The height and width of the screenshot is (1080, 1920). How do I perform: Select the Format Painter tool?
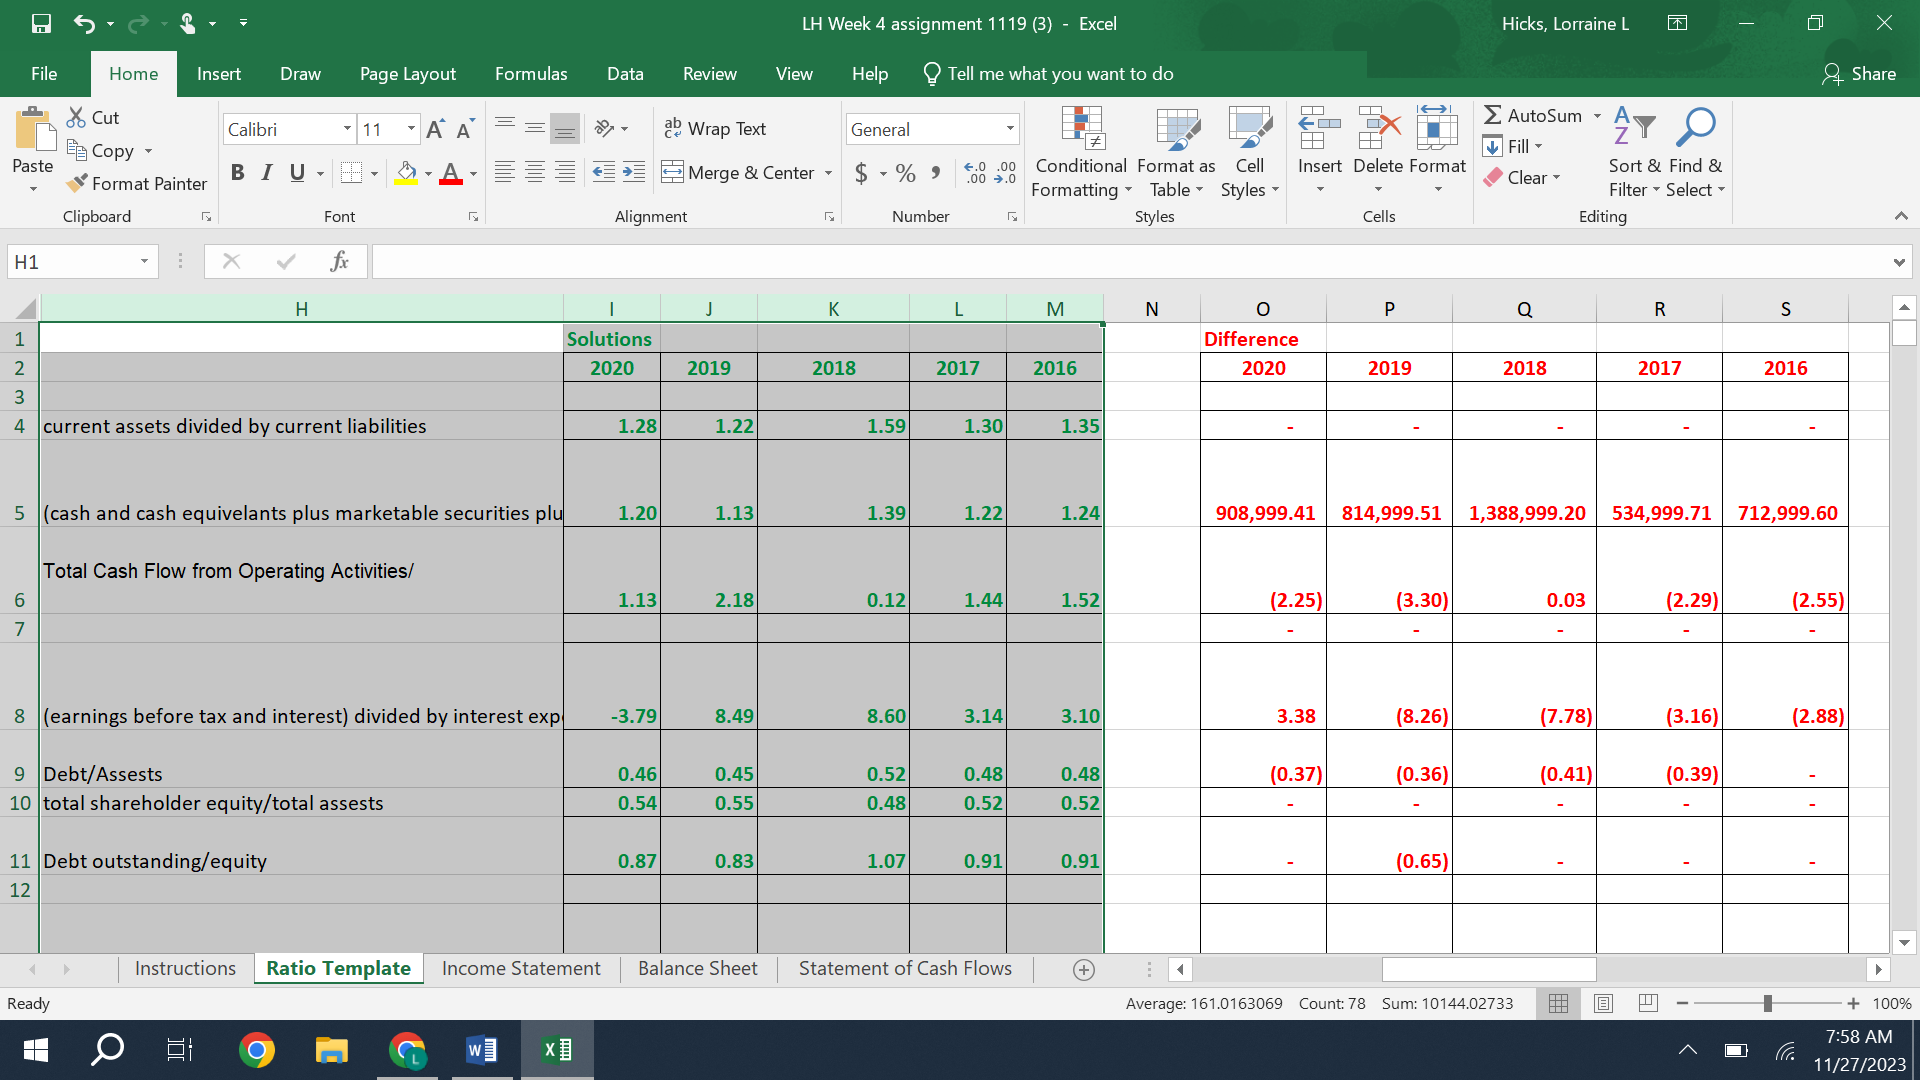tap(137, 184)
